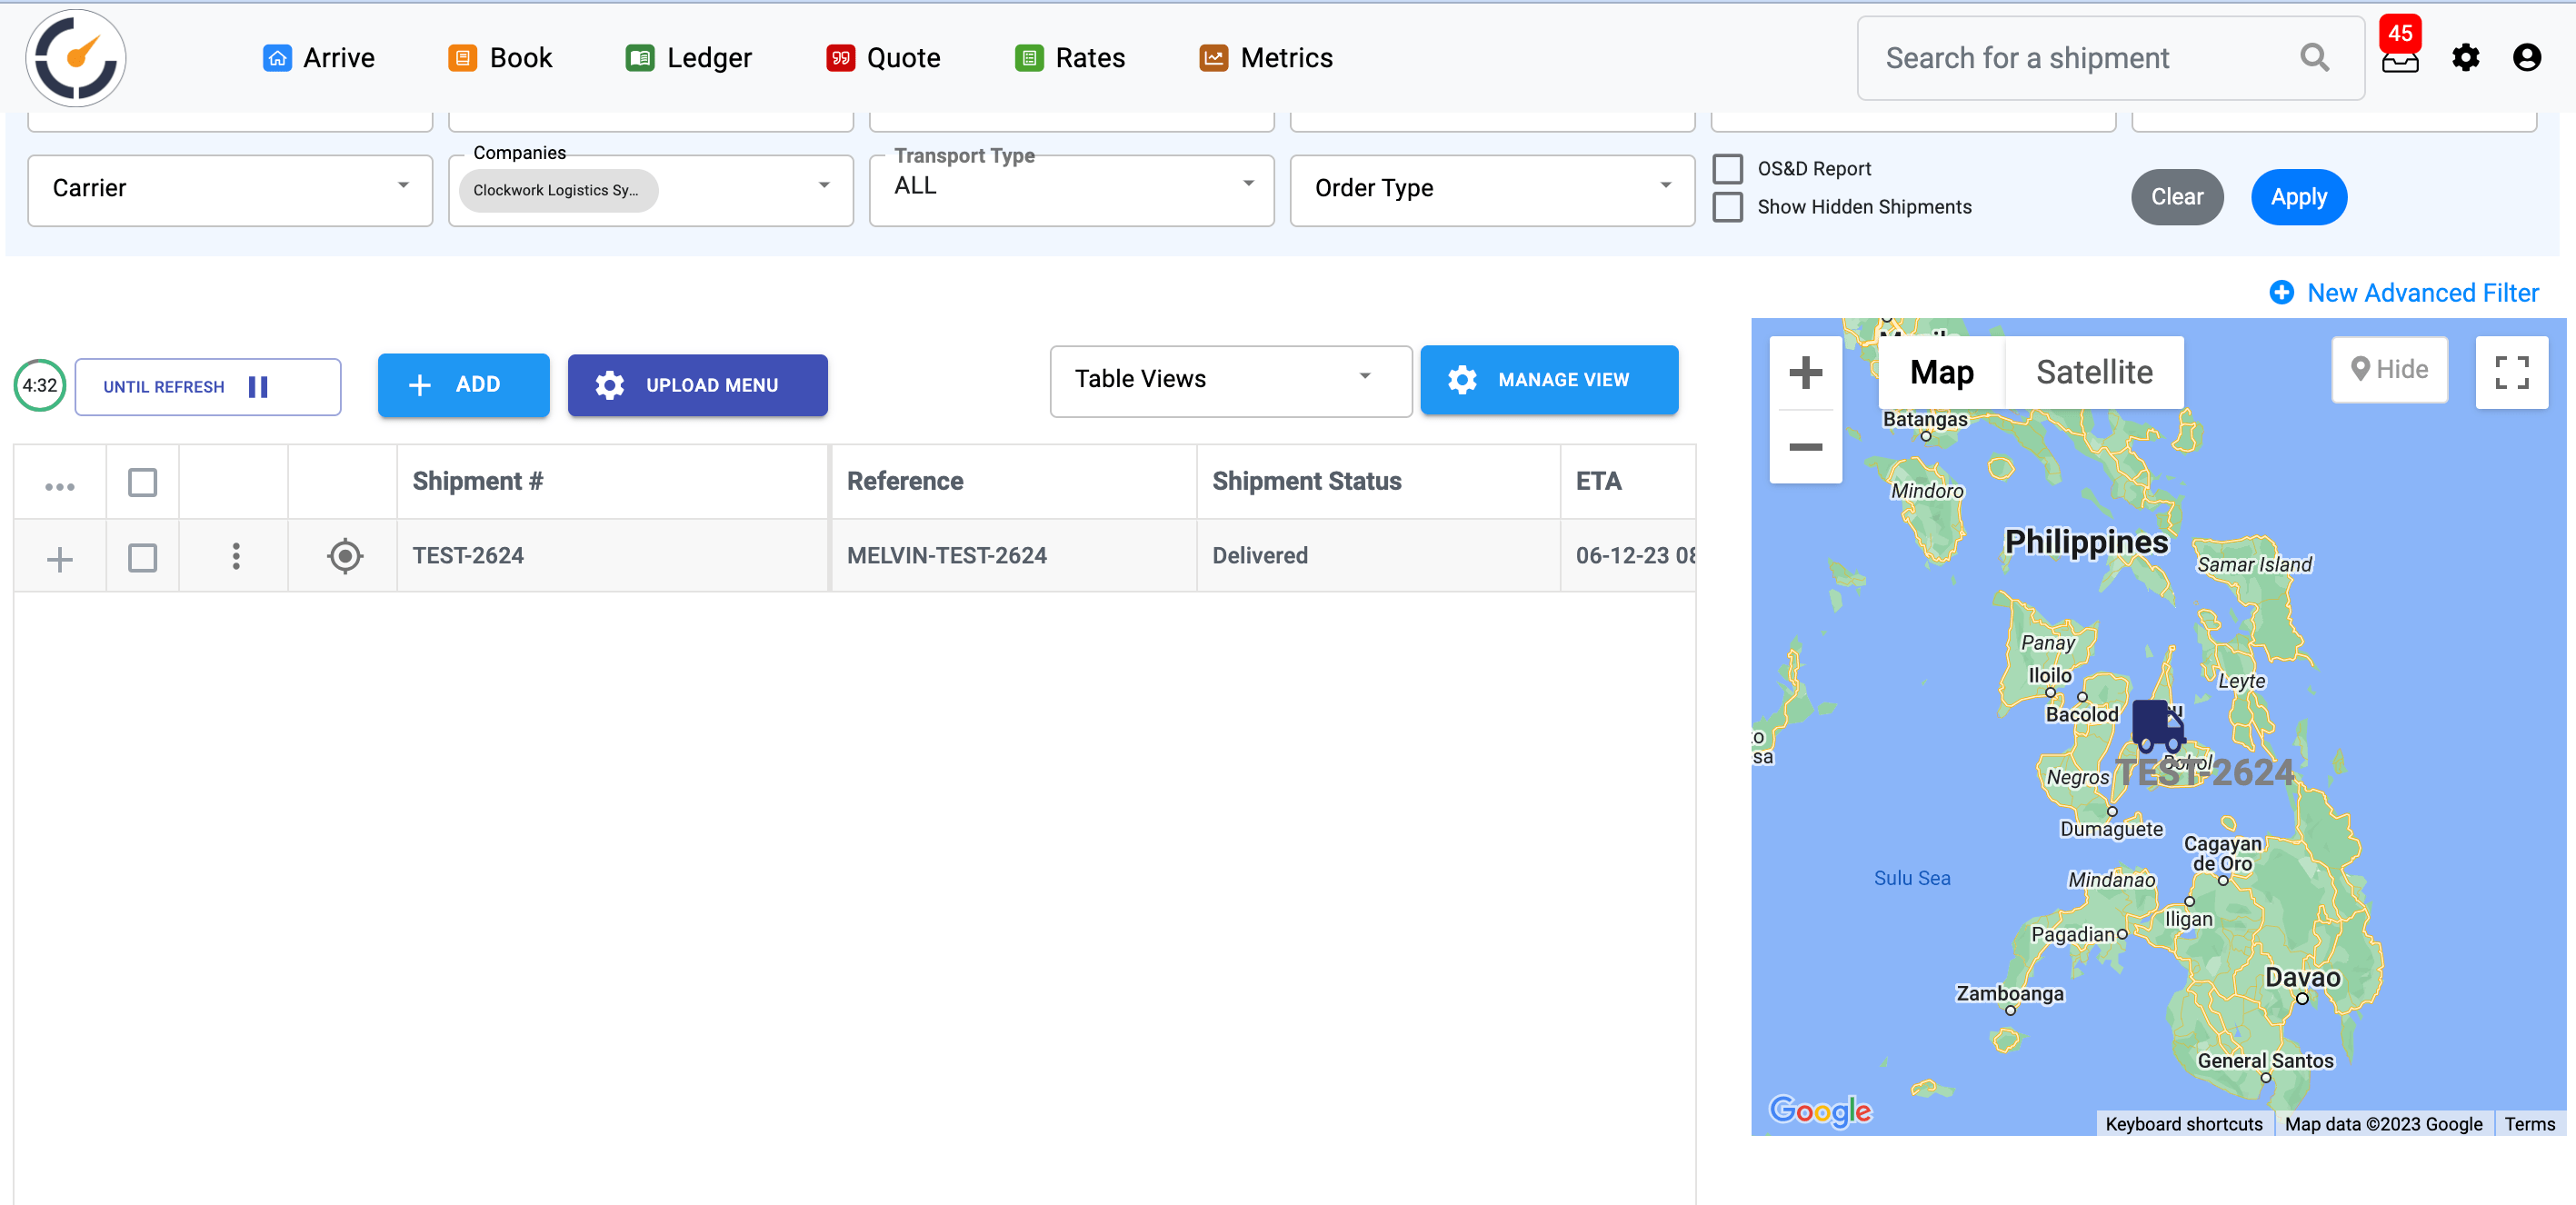Enable the OS&D Report filter

(1728, 168)
